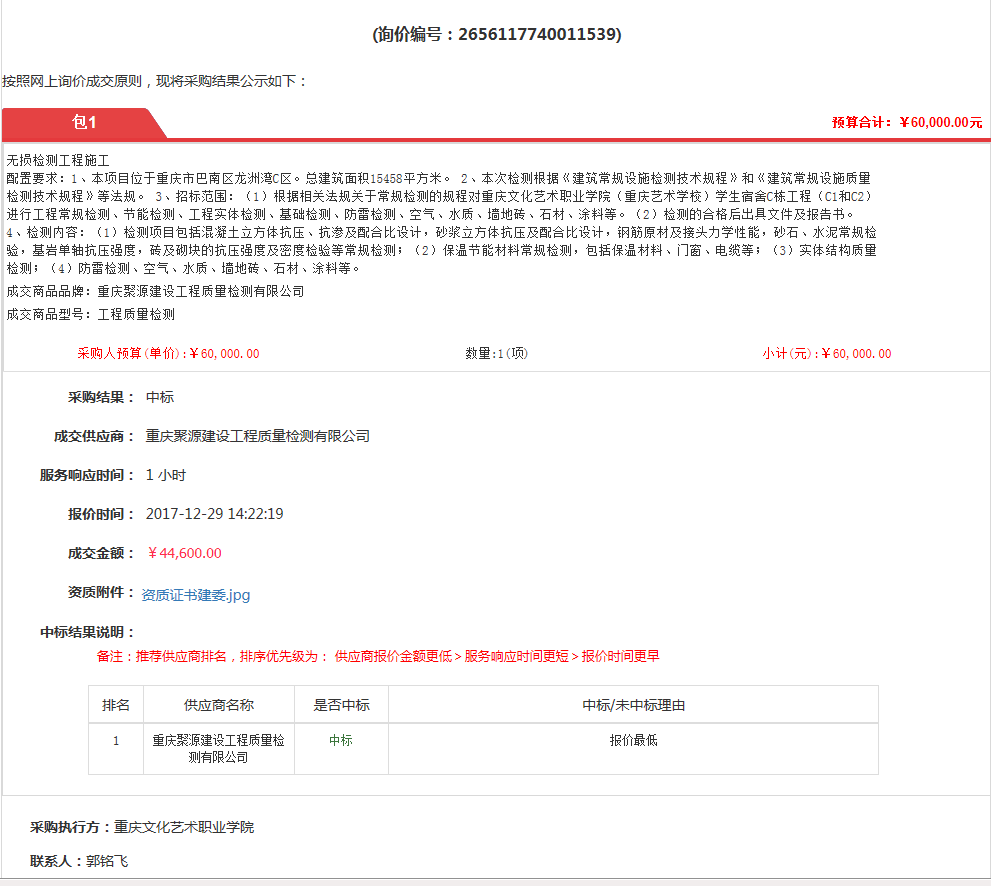Screen dimensions: 991x886
Task: Click the 供应商名称 column header
Action: (x=218, y=705)
